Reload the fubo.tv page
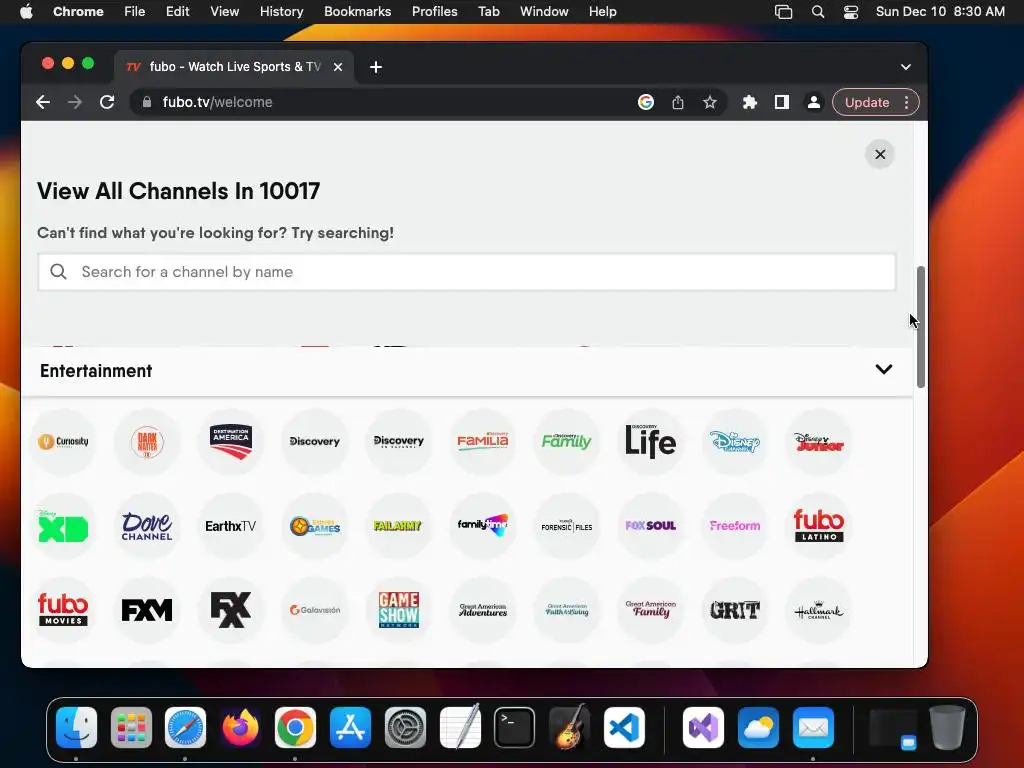This screenshot has width=1024, height=768. click(107, 103)
